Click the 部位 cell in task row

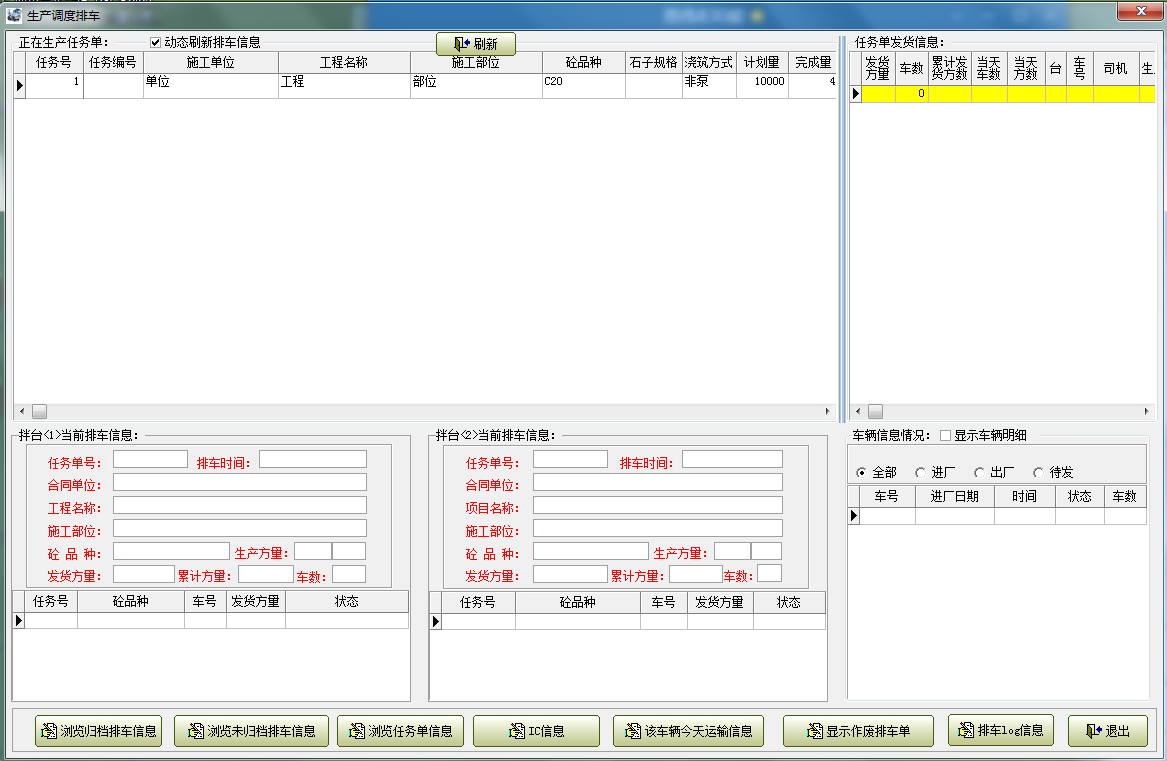click(x=476, y=86)
